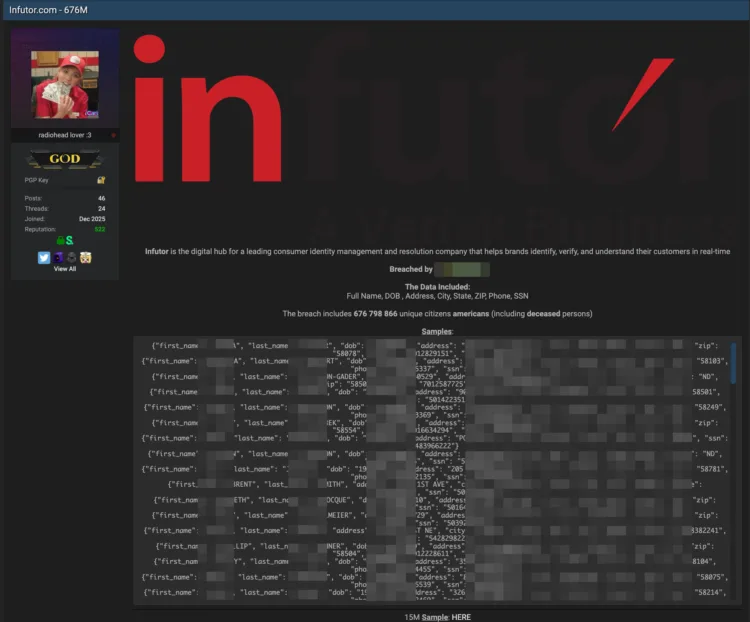The width and height of the screenshot is (750, 622).
Task: Click the threads count 24
Action: pos(101,209)
